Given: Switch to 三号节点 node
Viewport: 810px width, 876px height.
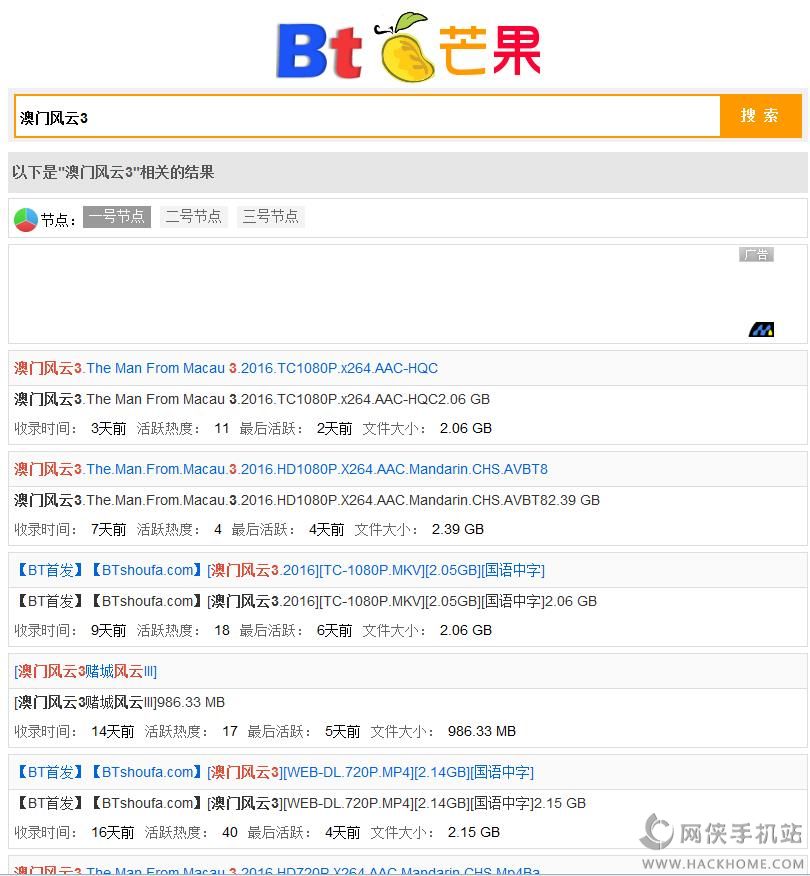Looking at the screenshot, I should (270, 216).
